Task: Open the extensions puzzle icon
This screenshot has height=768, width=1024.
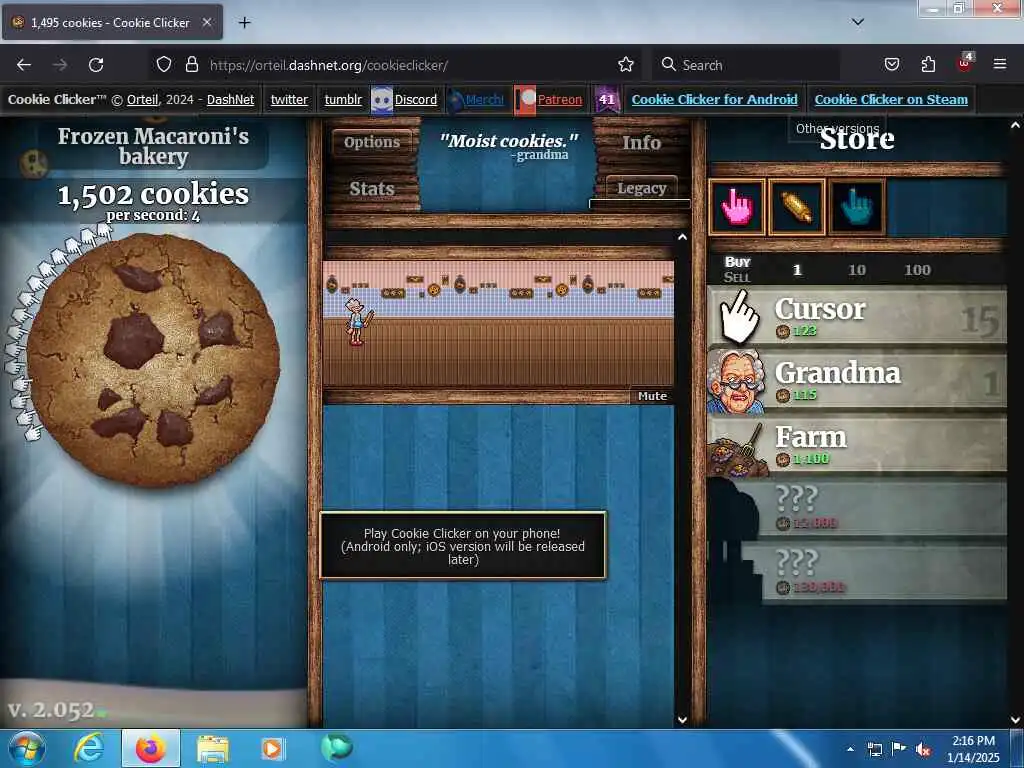Action: pos(928,65)
